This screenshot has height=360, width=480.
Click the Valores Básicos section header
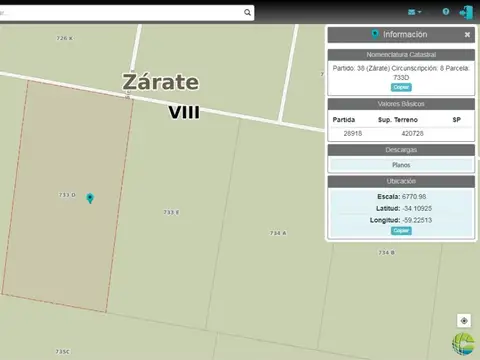click(401, 104)
